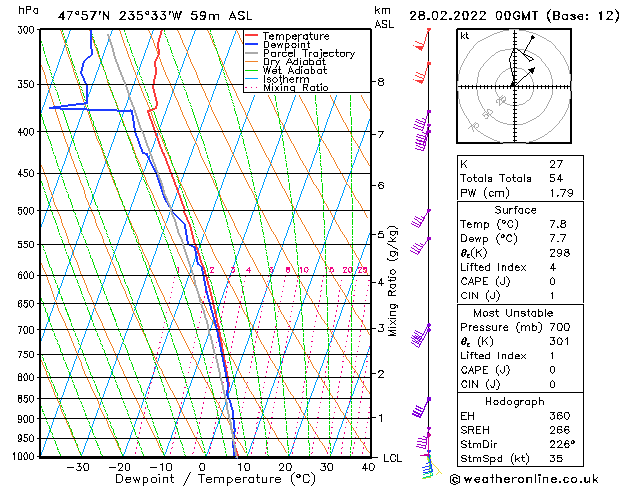Select the K index value 27
The height and width of the screenshot is (486, 629).
point(556,164)
